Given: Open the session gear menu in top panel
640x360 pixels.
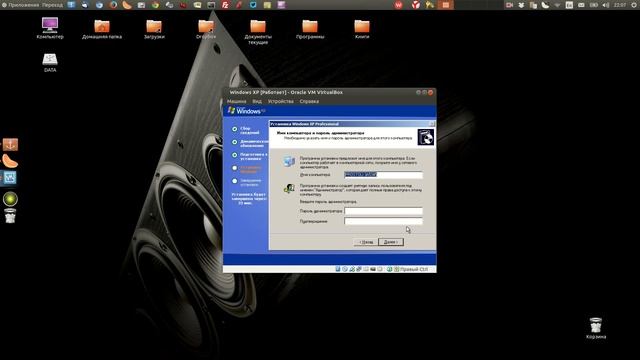Looking at the screenshot, I should [x=635, y=5].
